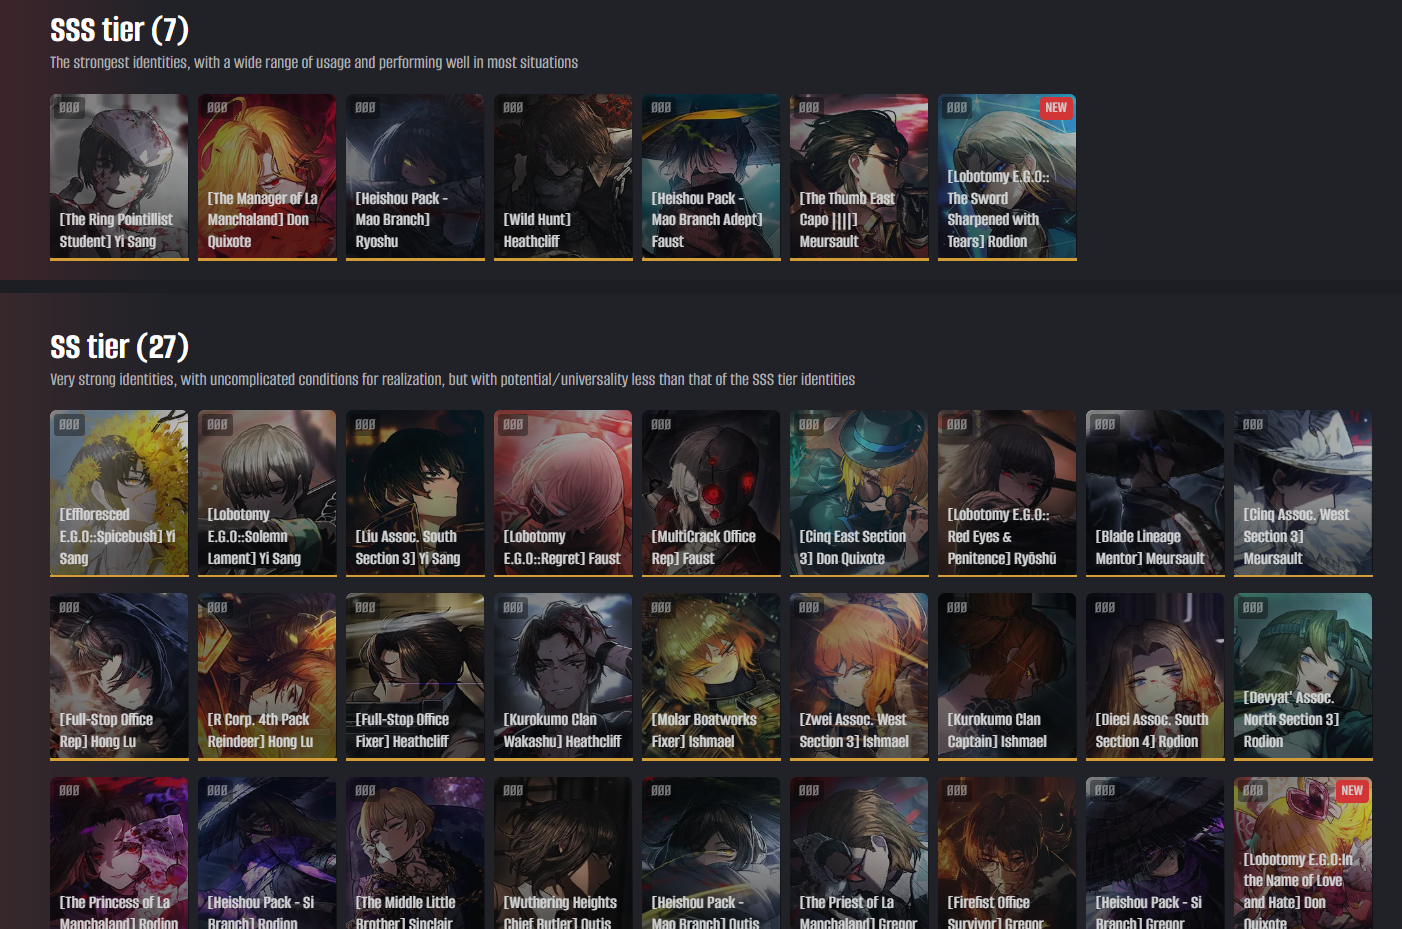
Task: Open In the Name of Love and Hate Don Quixote
Action: coord(1303,853)
